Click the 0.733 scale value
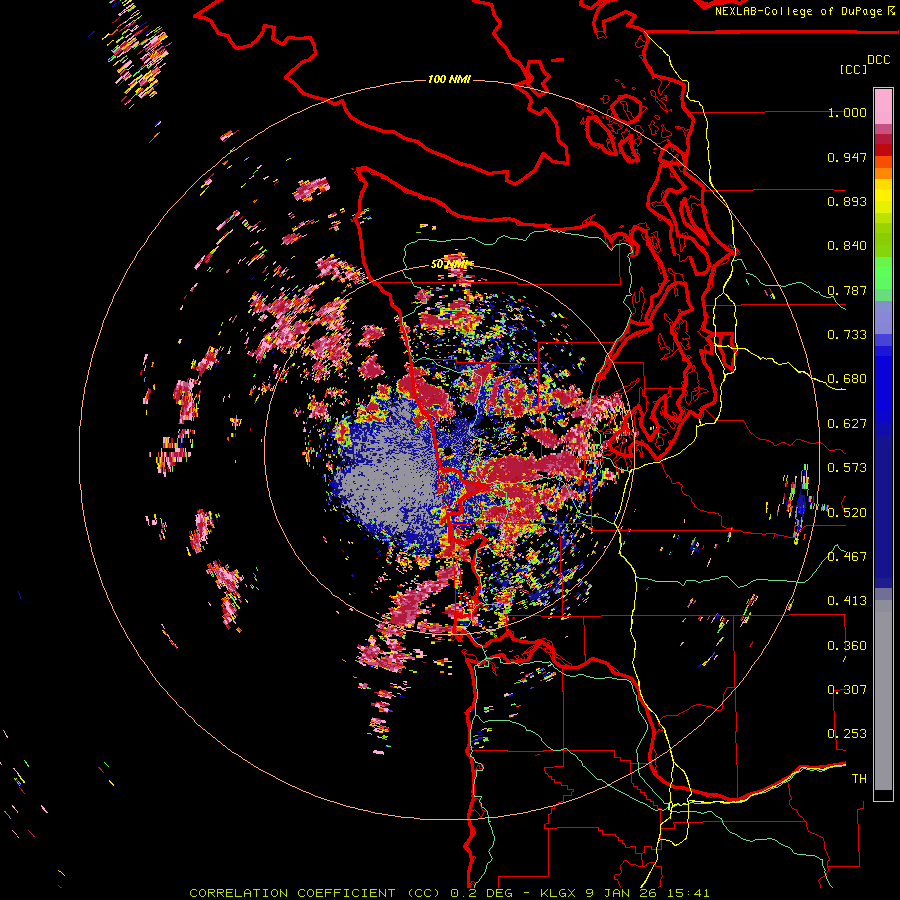The image size is (900, 900). [x=847, y=335]
